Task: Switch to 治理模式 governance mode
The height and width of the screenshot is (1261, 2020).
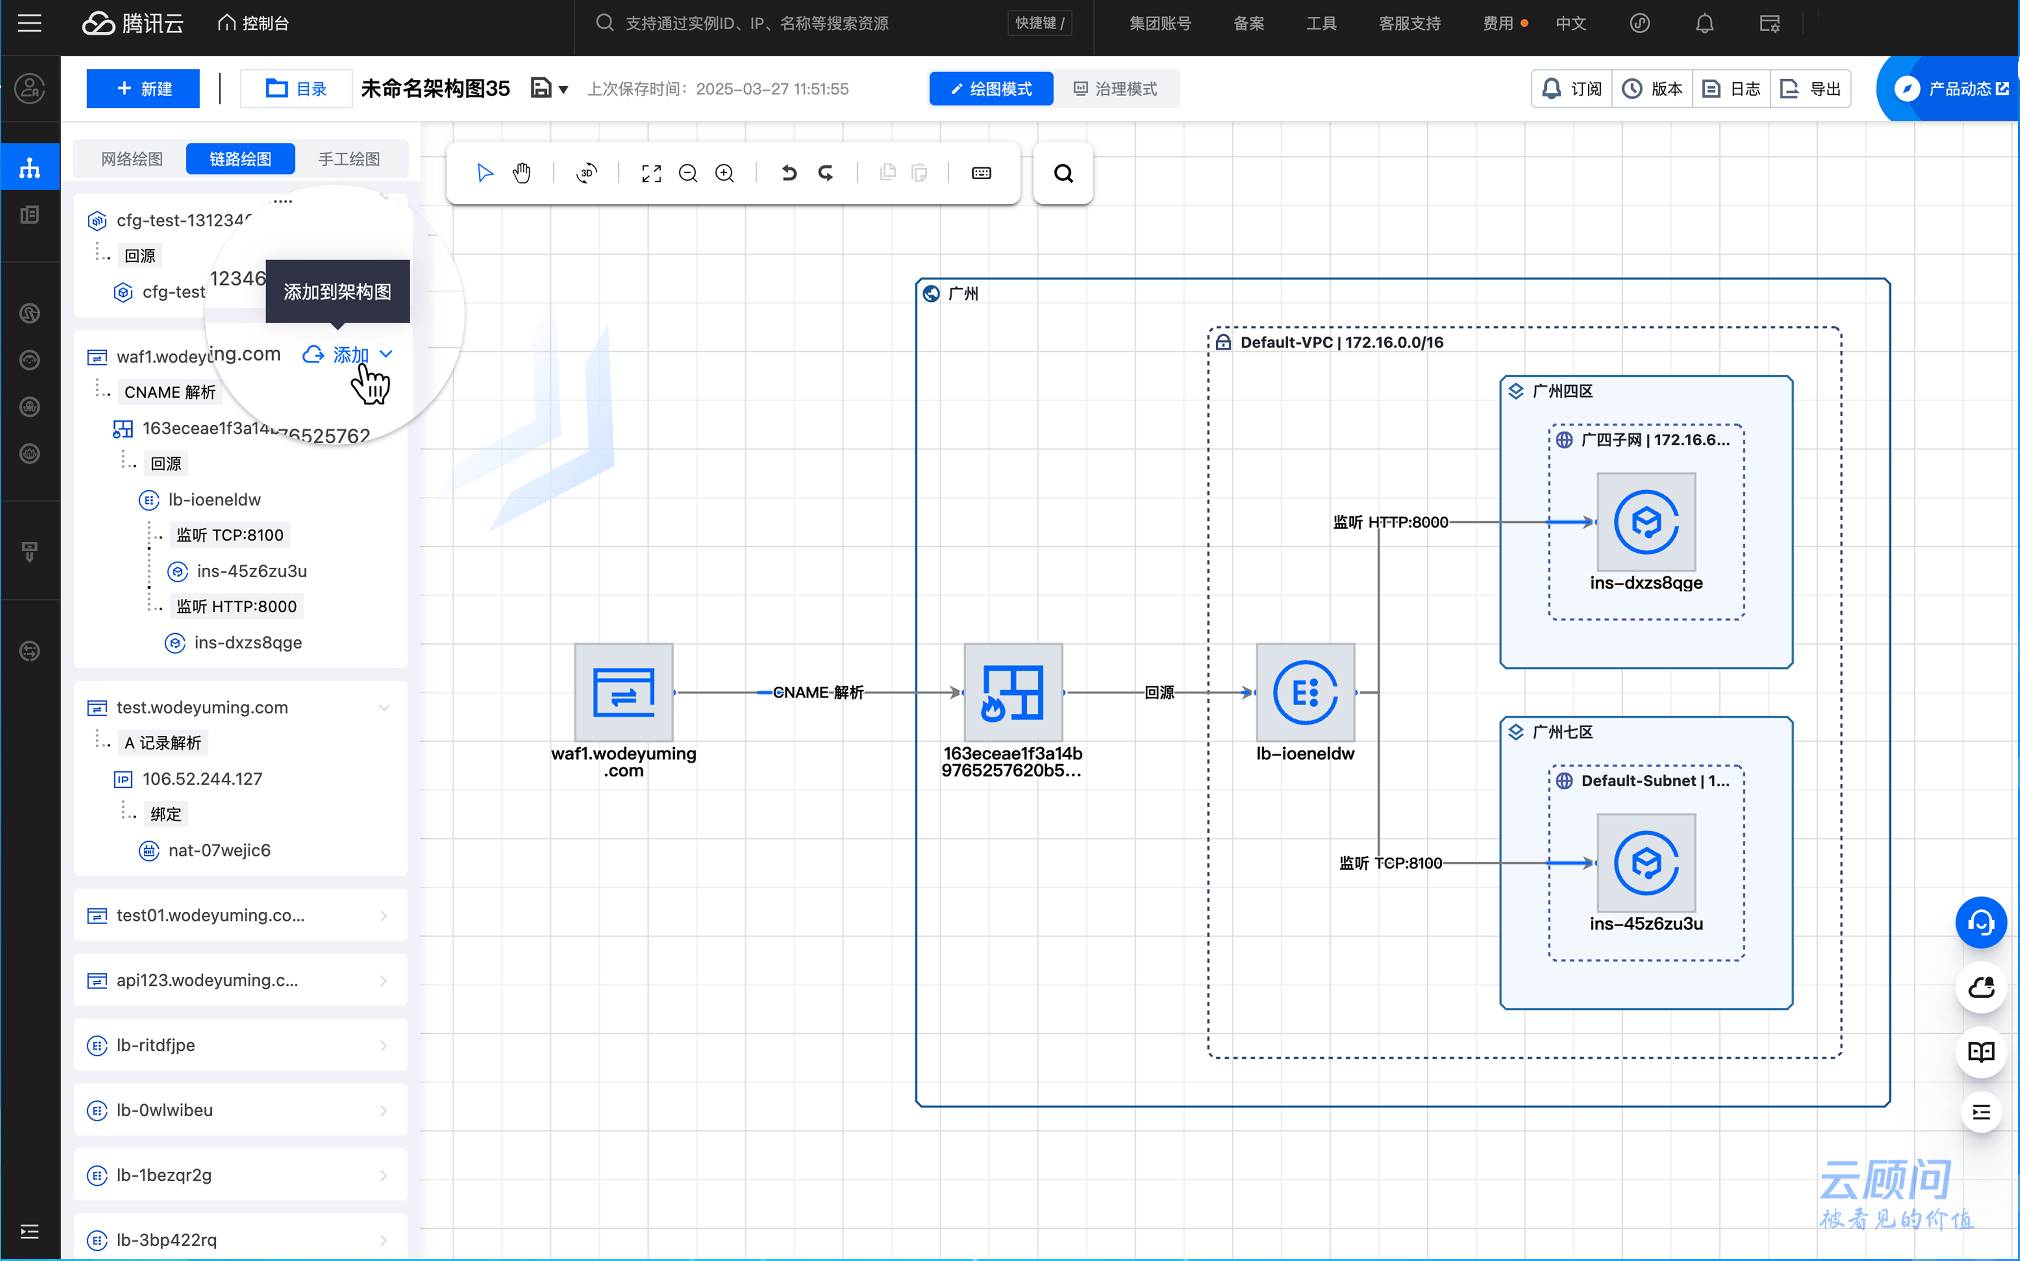Action: (1116, 89)
